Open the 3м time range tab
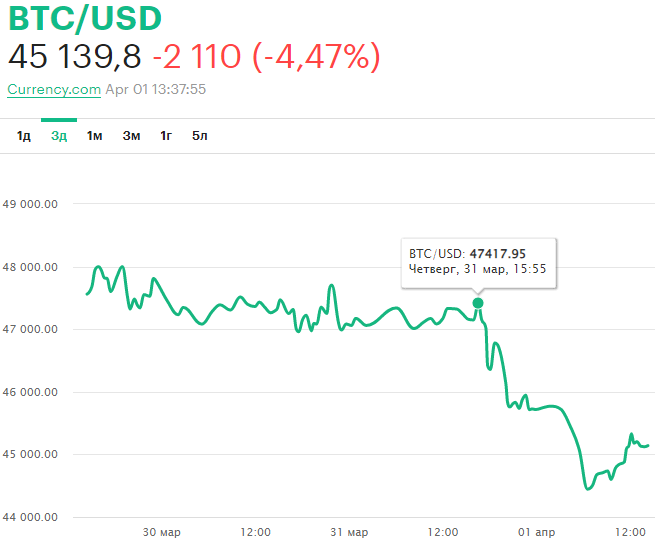The height and width of the screenshot is (552, 655). click(132, 136)
